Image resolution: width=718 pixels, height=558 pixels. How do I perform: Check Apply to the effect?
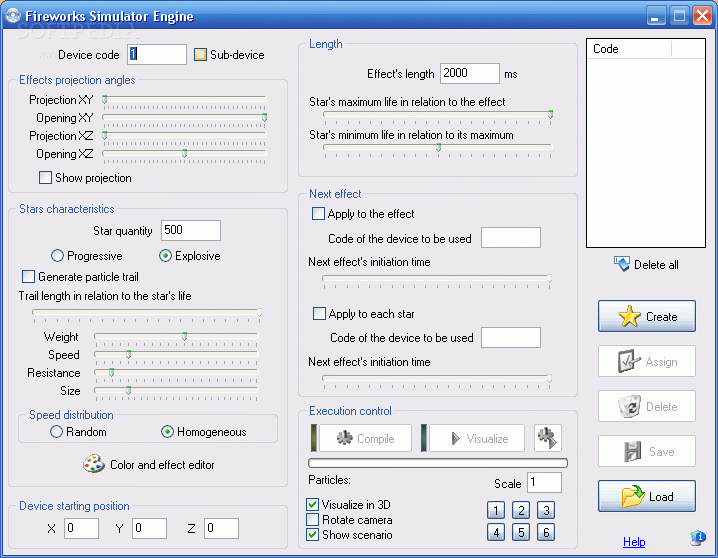[x=318, y=214]
